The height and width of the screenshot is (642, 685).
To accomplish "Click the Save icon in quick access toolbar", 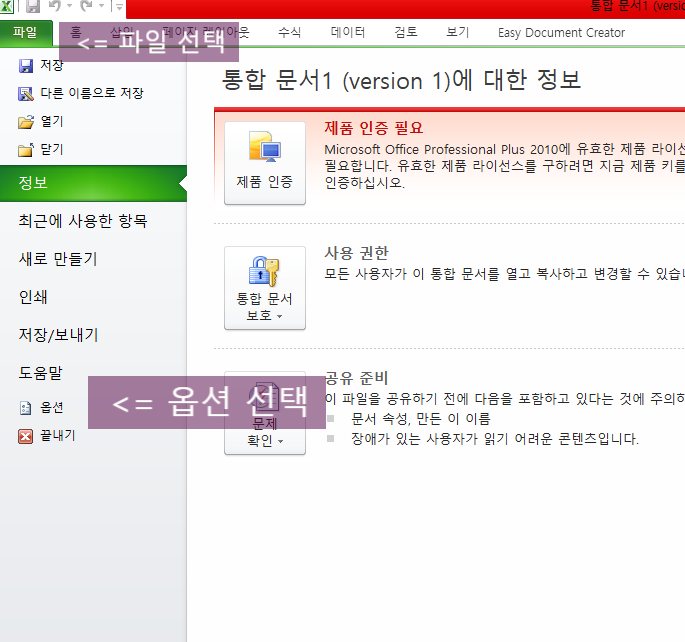I will pos(33,6).
